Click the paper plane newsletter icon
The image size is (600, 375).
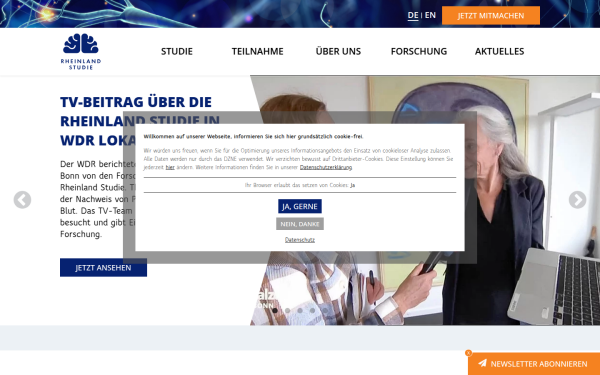483,363
